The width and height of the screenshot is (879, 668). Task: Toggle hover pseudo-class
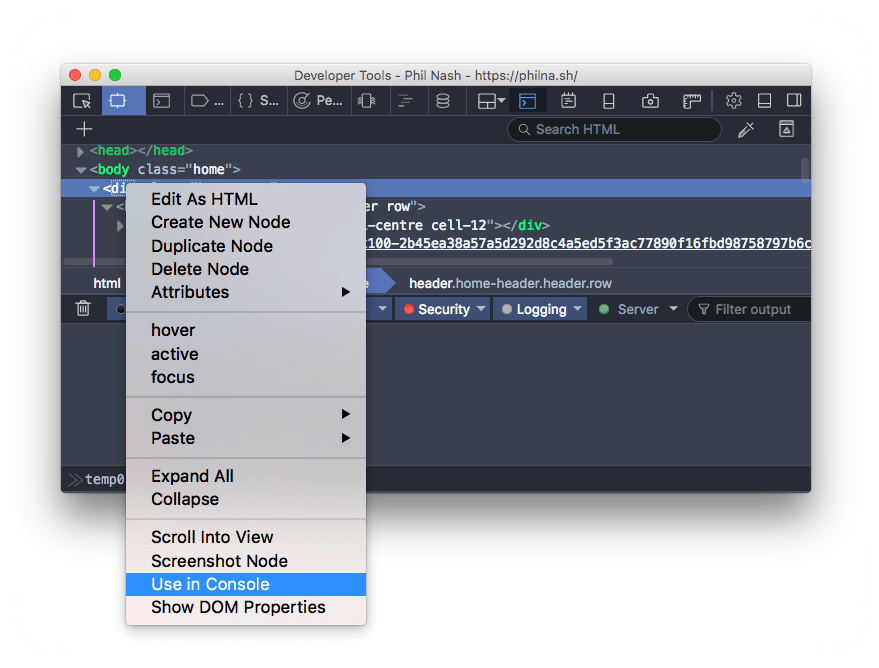coord(246,330)
